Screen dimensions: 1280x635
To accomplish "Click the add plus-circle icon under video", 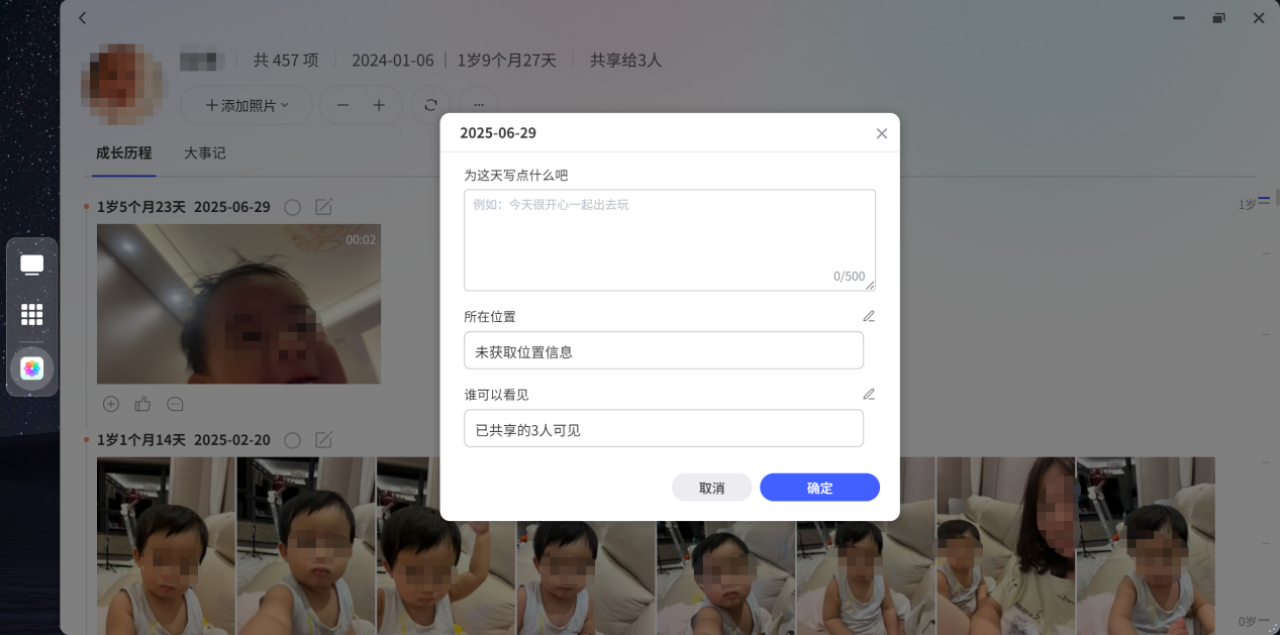I will click(x=111, y=404).
